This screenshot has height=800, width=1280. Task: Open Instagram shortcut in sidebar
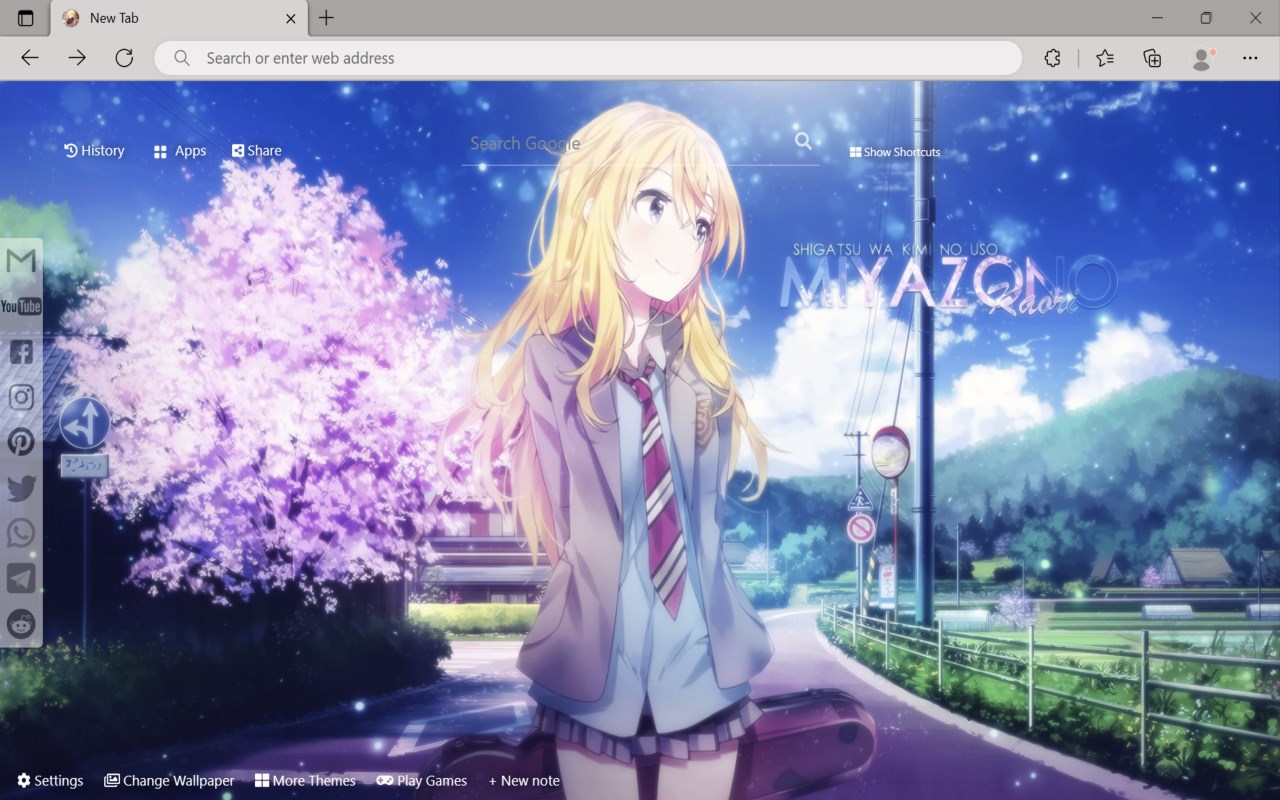click(21, 397)
